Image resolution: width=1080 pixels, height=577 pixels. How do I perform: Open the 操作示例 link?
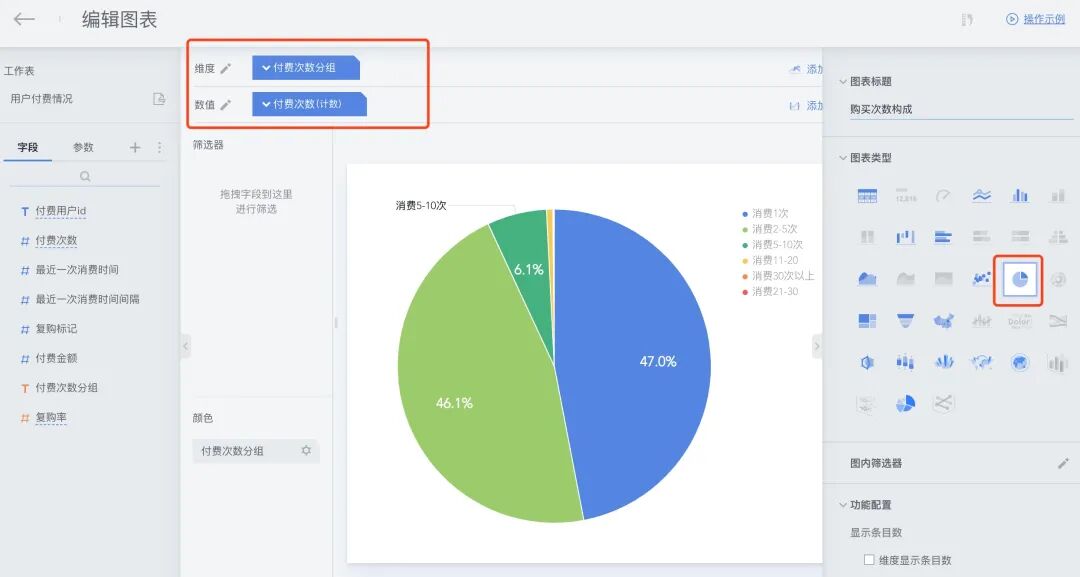(x=1036, y=19)
